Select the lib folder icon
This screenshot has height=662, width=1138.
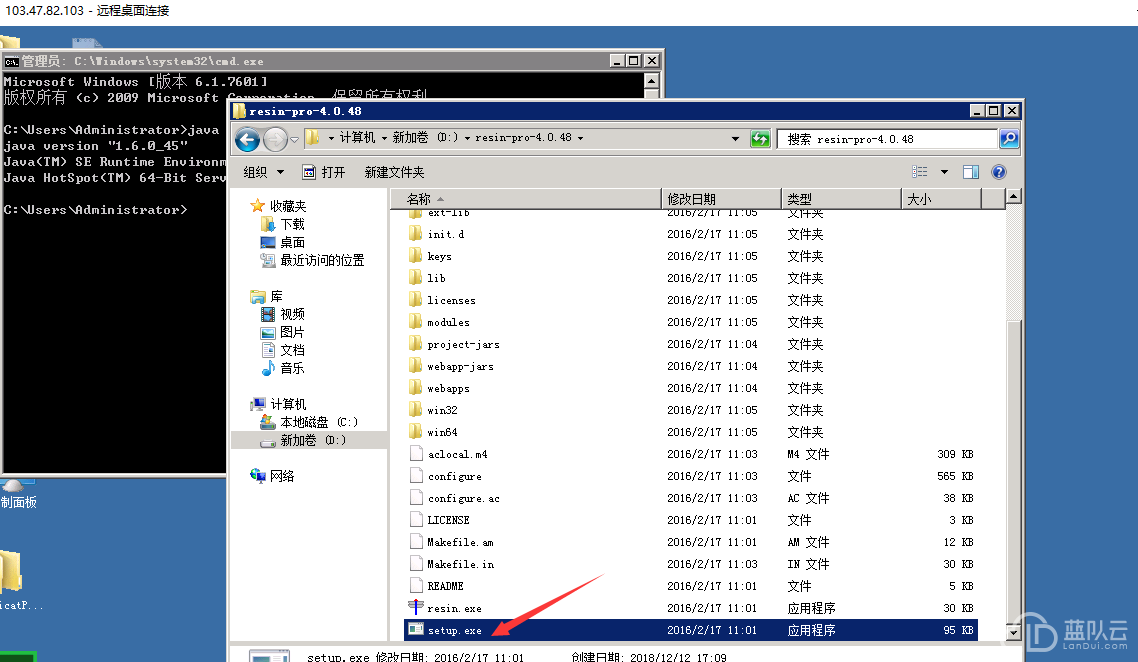pyautogui.click(x=416, y=278)
